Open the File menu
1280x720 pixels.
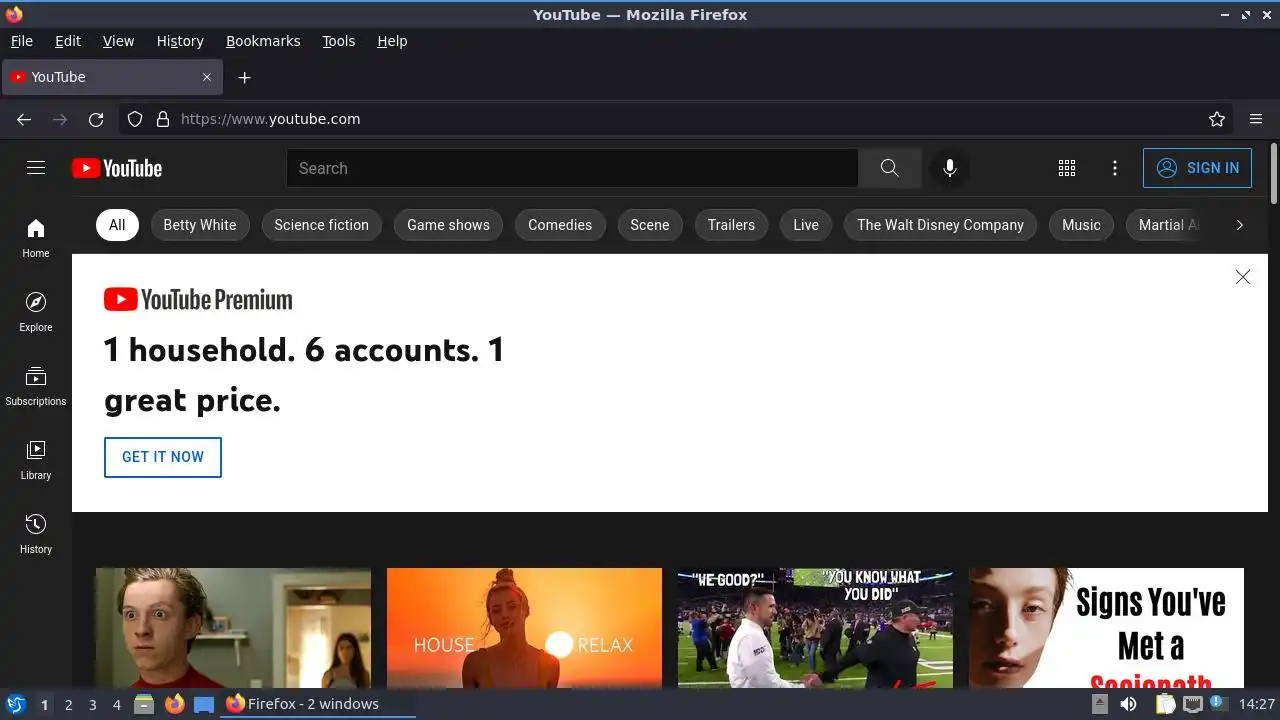tap(22, 41)
